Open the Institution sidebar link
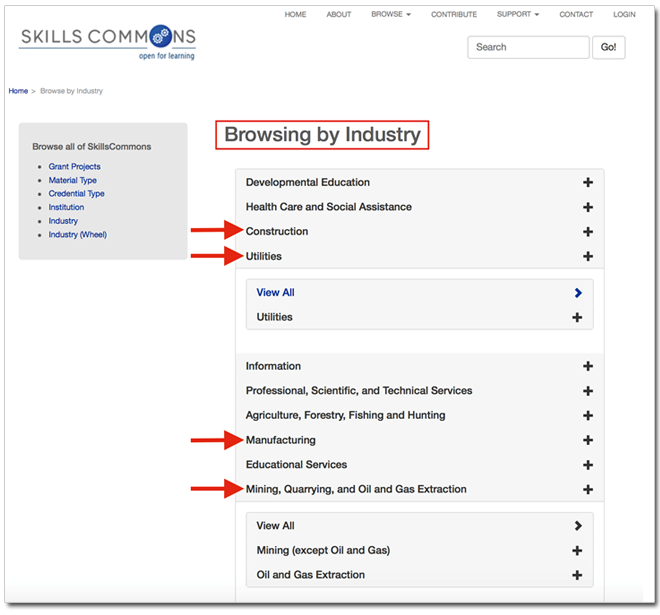The width and height of the screenshot is (660, 615). tap(66, 207)
